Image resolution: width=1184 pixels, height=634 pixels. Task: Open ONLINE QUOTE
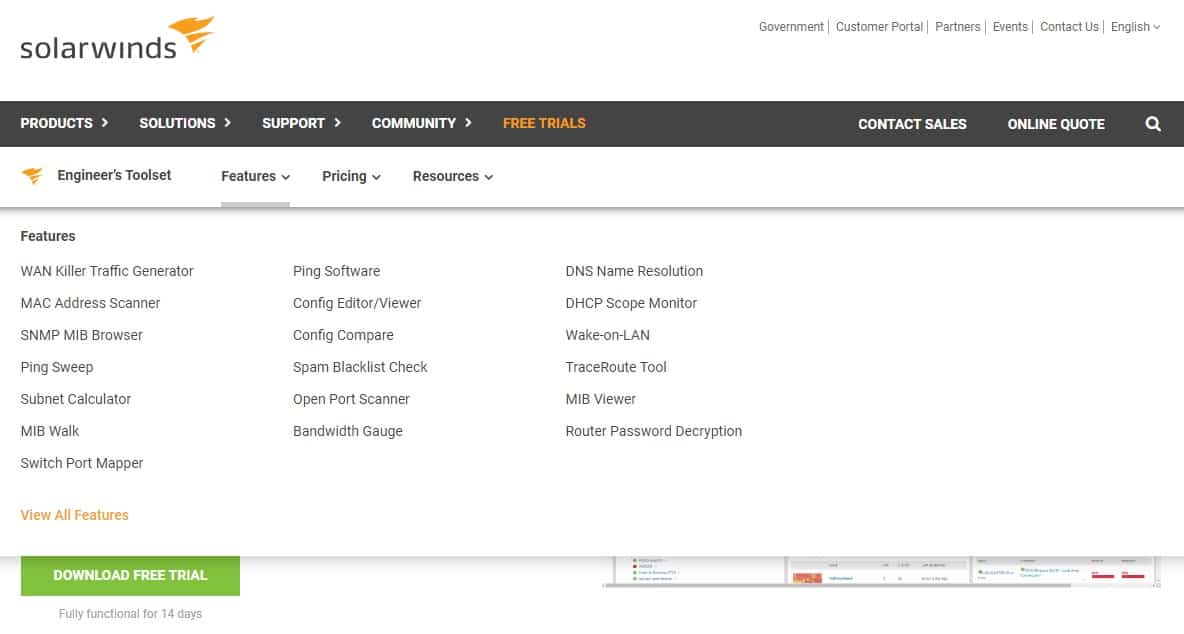point(1056,124)
